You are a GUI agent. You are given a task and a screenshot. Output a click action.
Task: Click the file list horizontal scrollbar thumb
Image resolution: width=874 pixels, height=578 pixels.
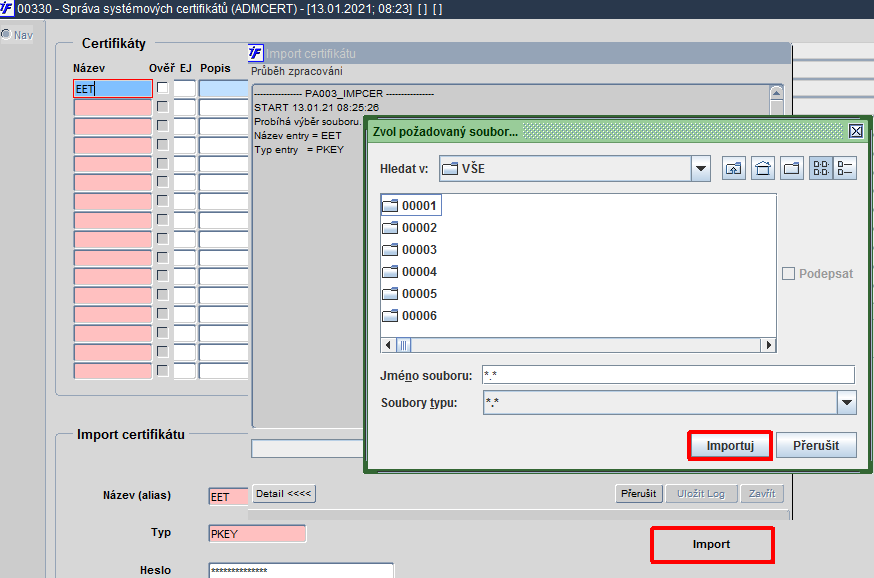click(404, 345)
